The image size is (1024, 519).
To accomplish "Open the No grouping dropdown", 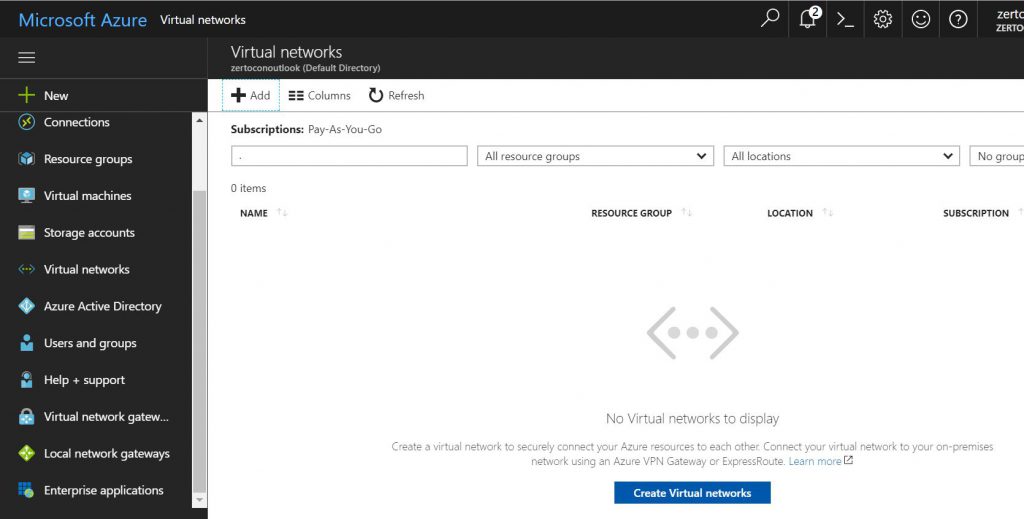I will (997, 156).
